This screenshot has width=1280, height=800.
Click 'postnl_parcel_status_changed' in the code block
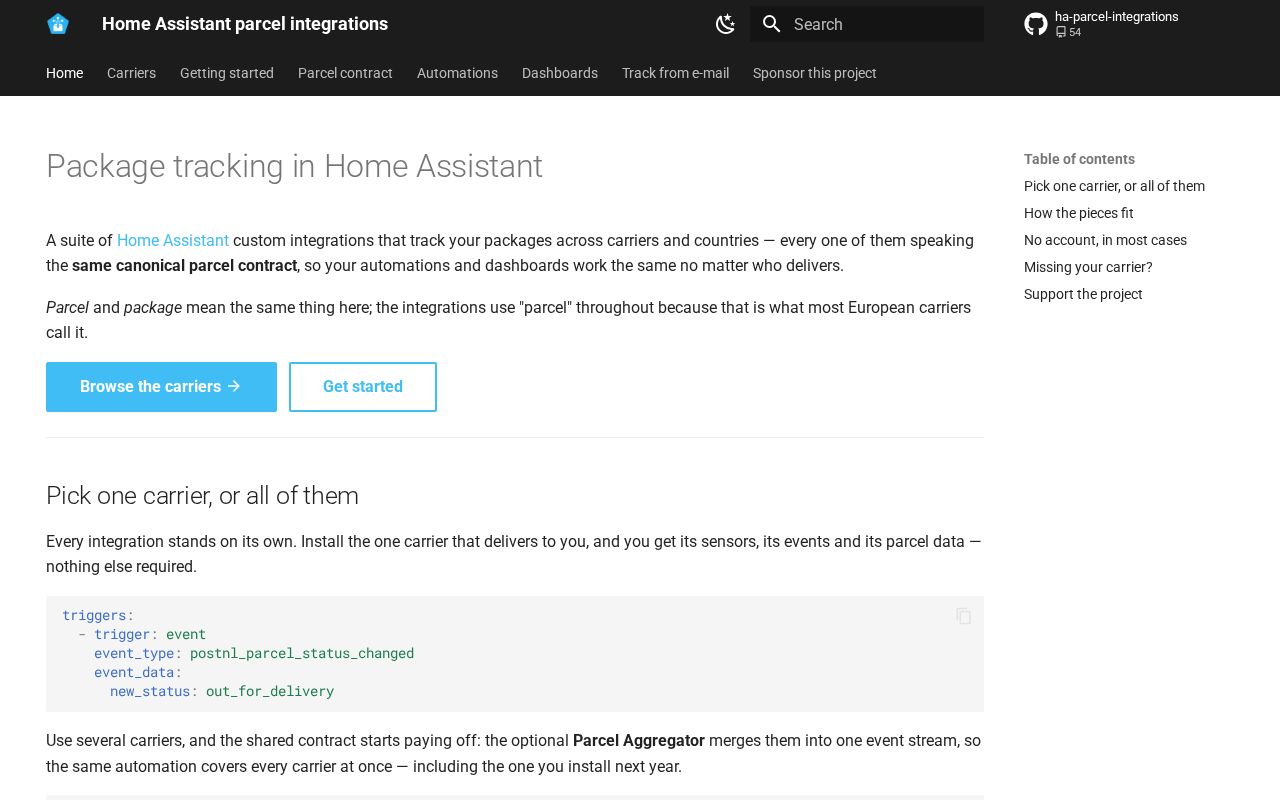coord(302,653)
